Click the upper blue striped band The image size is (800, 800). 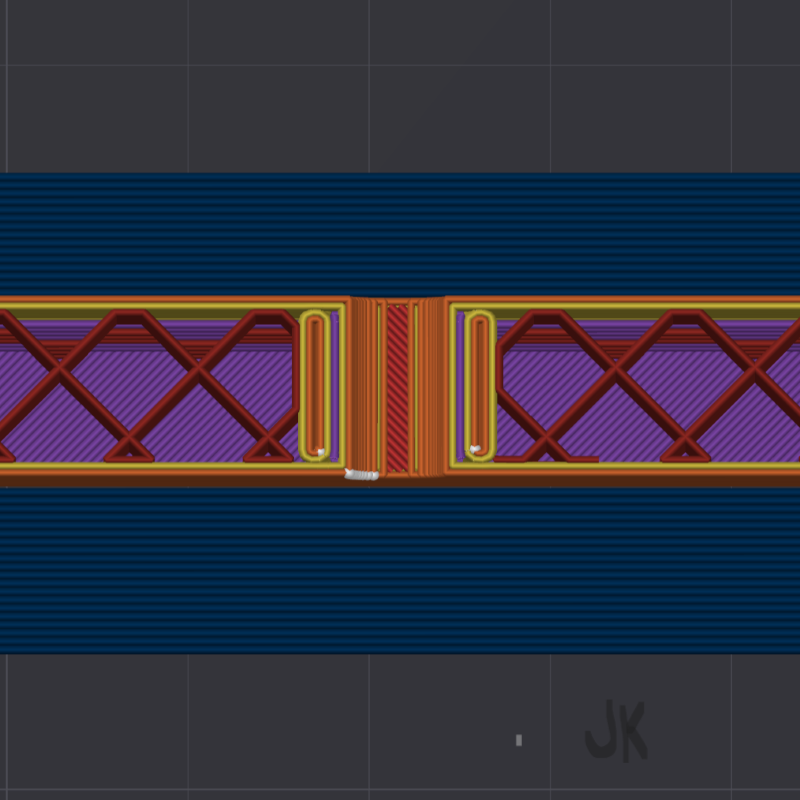400,235
